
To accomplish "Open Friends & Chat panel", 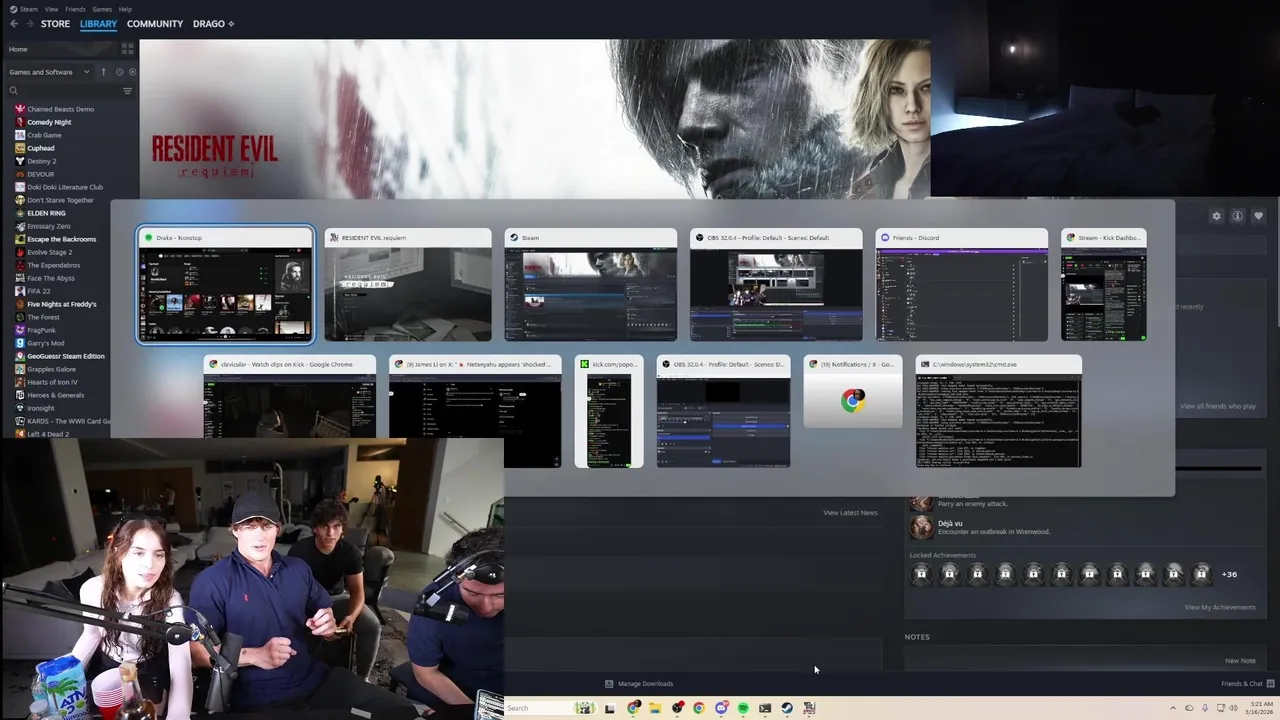I will pyautogui.click(x=1248, y=684).
